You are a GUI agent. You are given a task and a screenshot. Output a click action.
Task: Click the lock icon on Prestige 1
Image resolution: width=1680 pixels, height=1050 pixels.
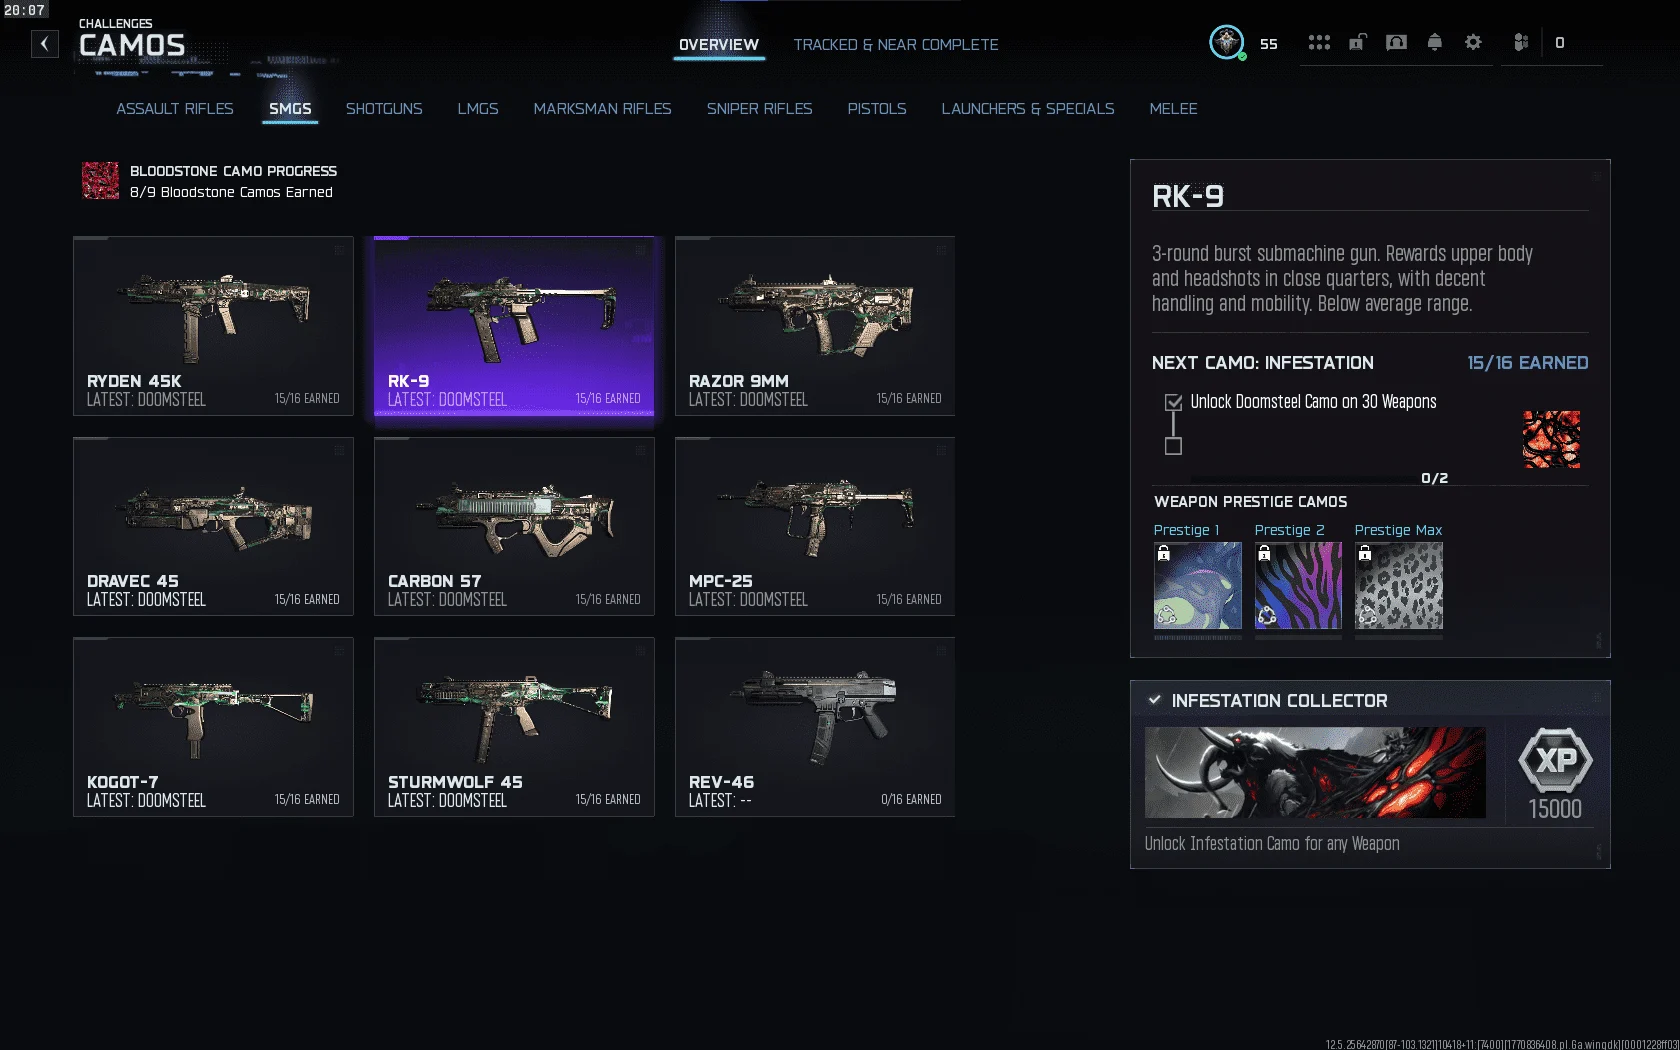pos(1163,553)
